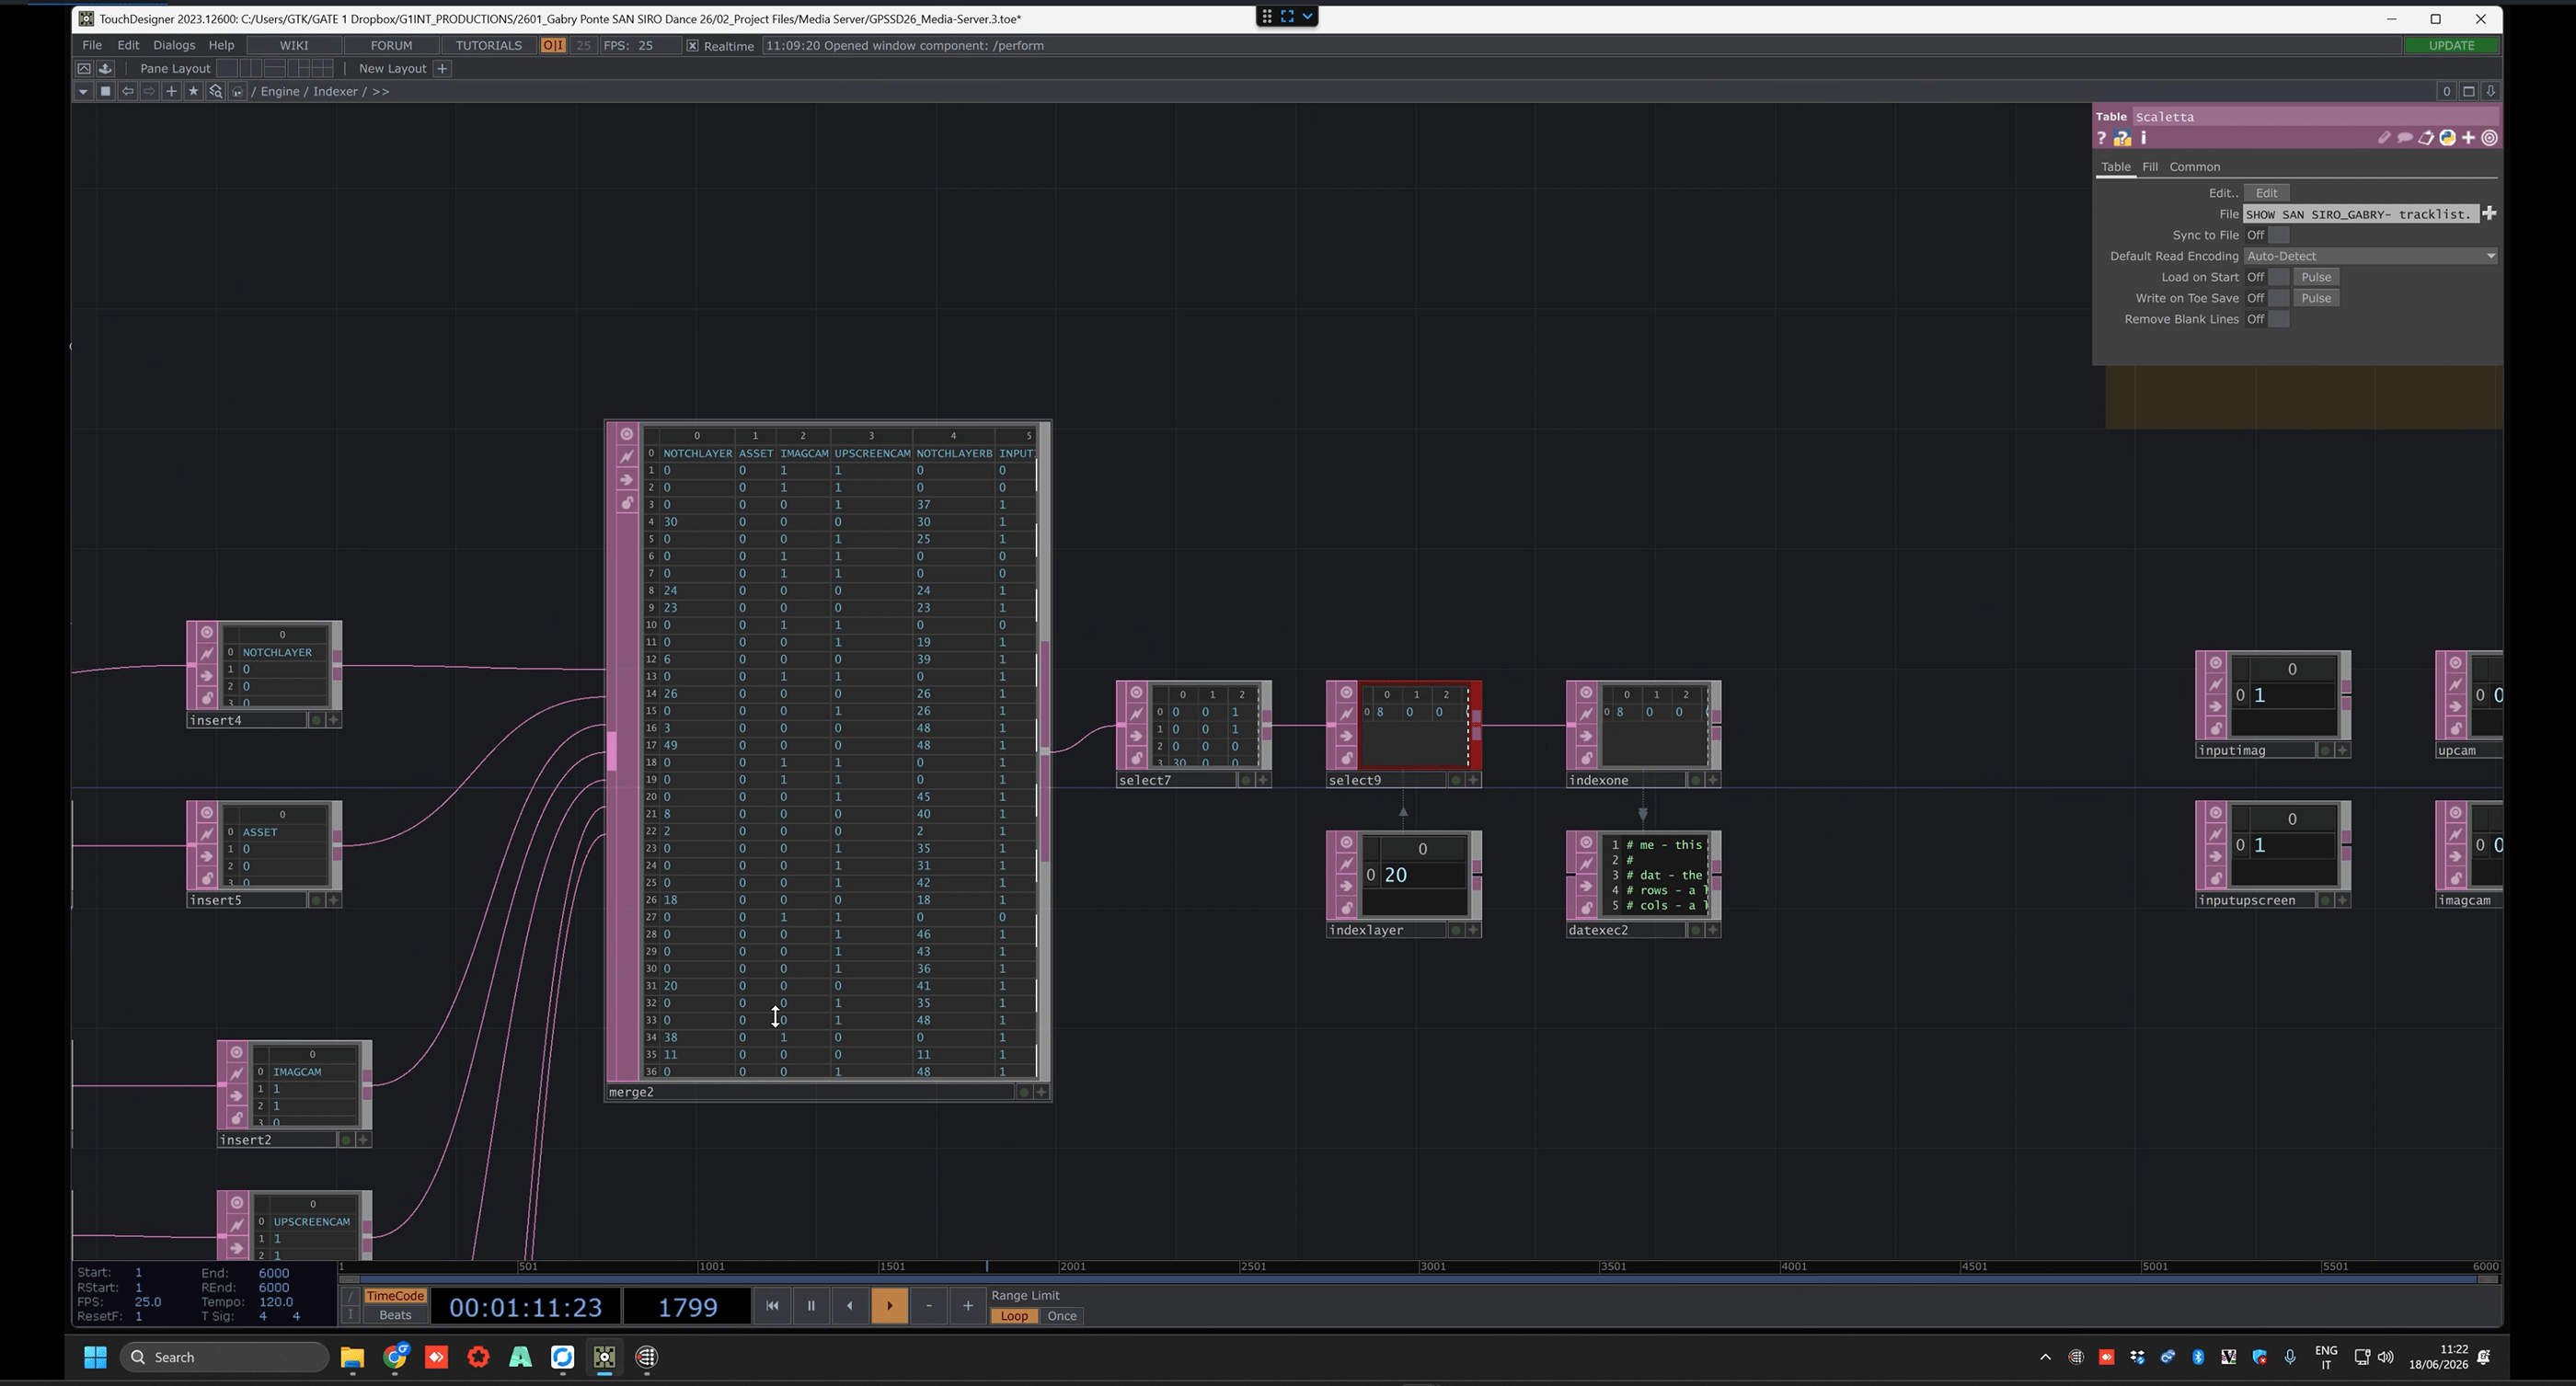Screen dimensions: 2576x1386
Task: Open Python help icon for Scaletta
Action: [x=2122, y=138]
